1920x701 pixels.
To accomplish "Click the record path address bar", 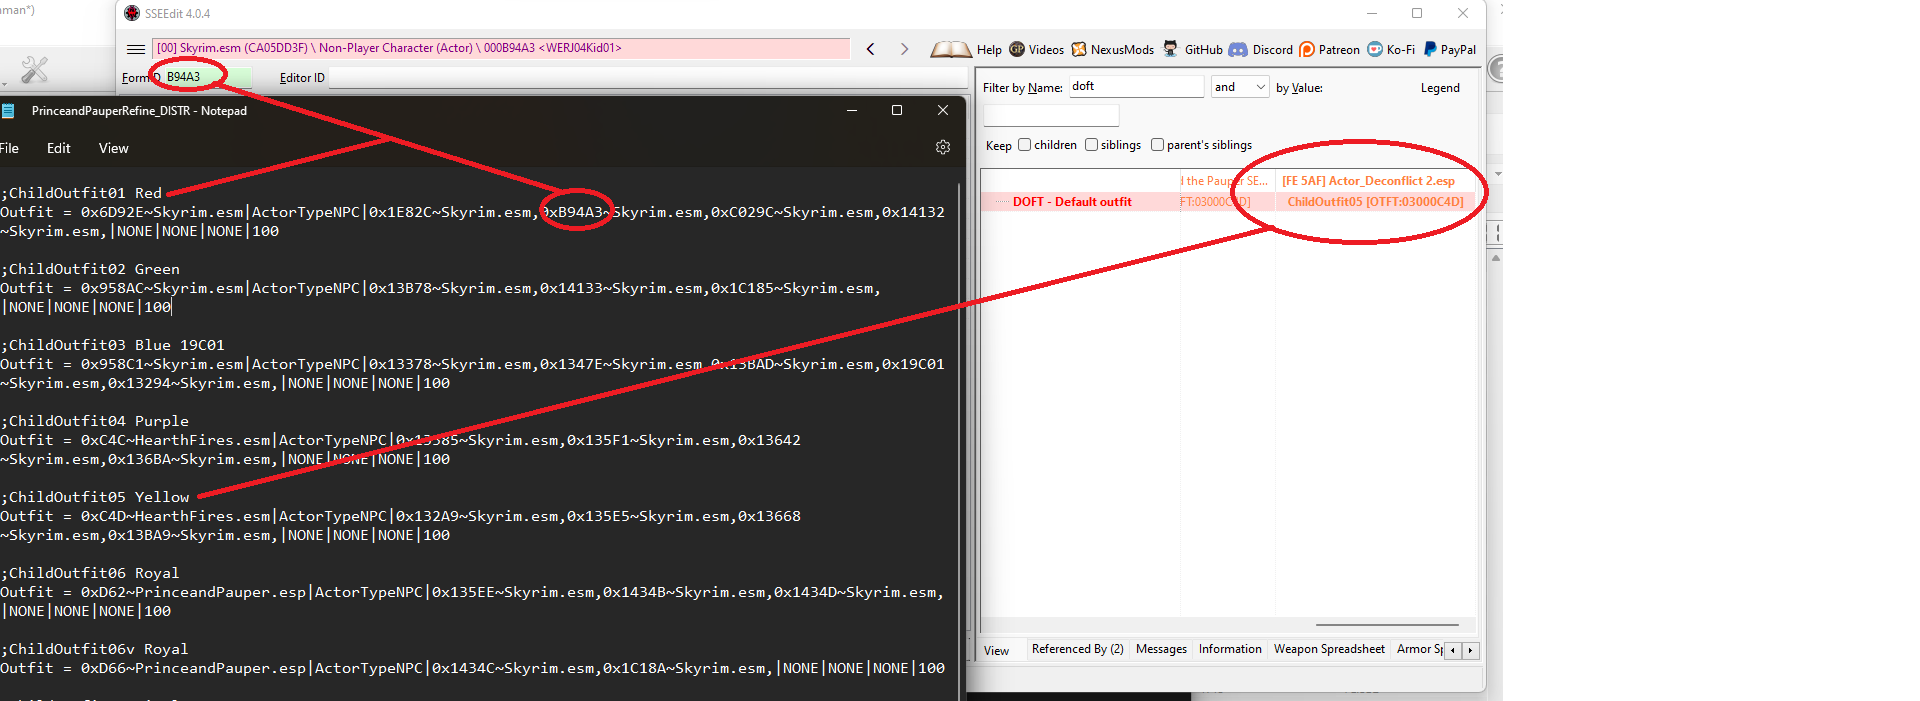I will point(500,48).
